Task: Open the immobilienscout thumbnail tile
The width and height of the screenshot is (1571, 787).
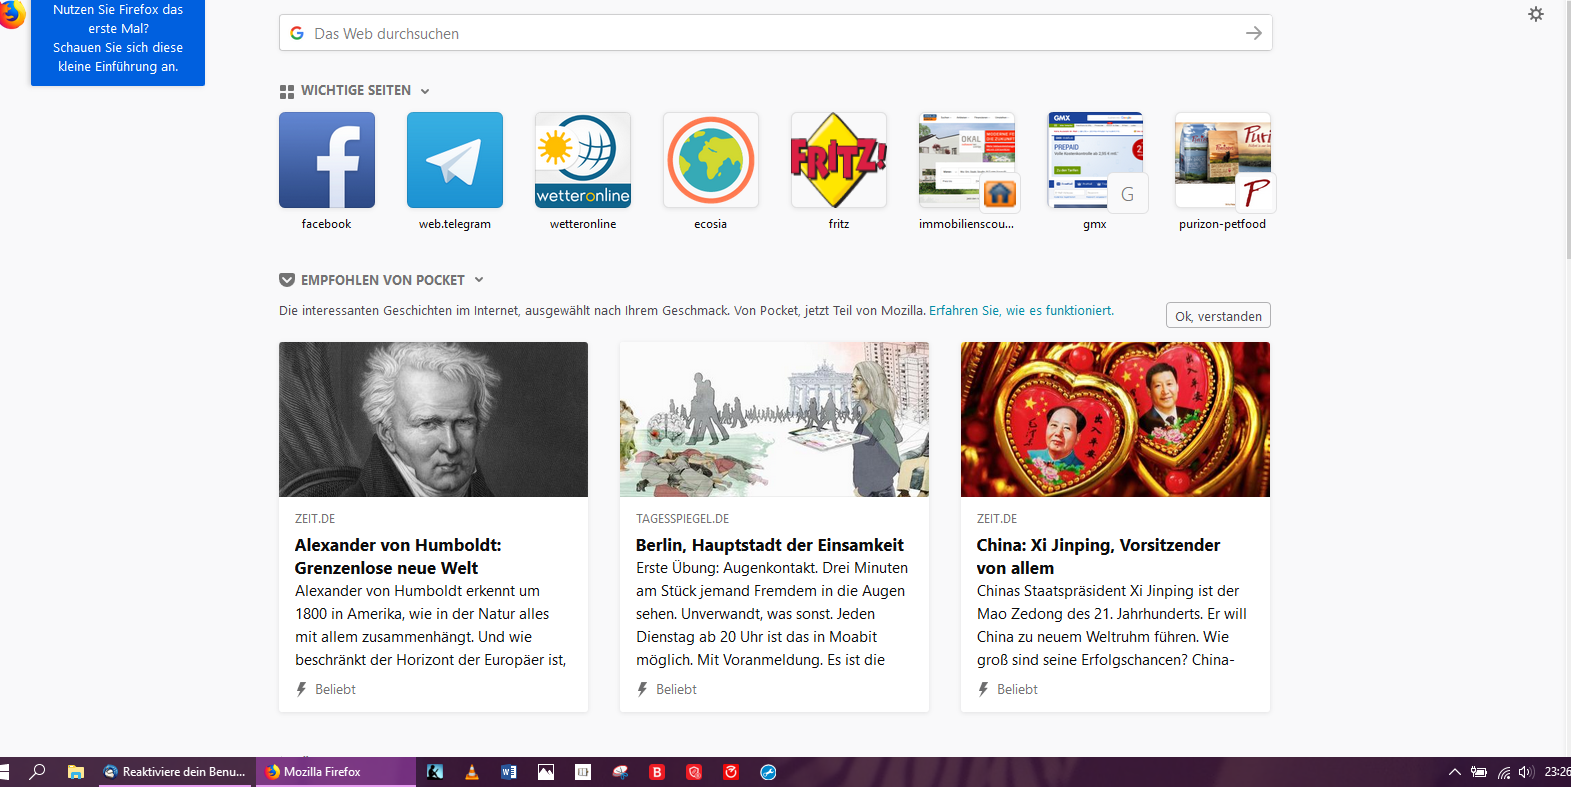Action: click(966, 160)
